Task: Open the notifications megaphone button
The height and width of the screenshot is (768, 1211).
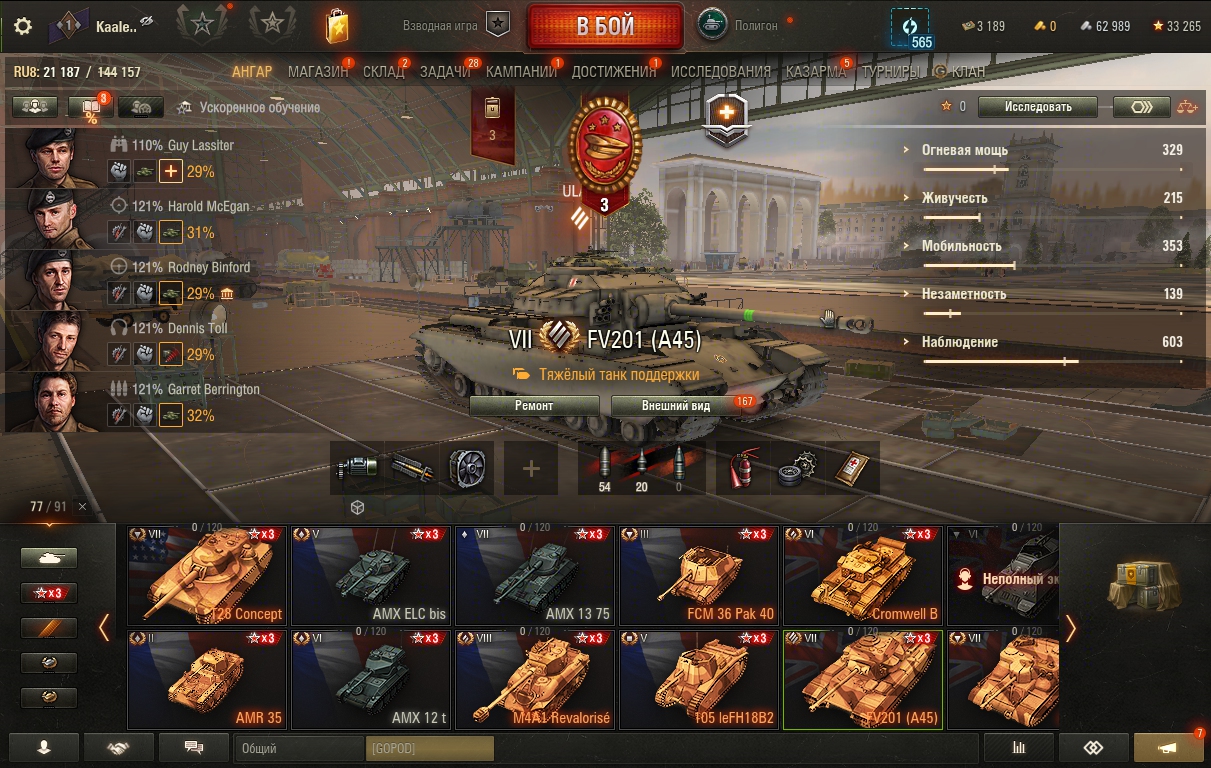Action: click(x=1168, y=747)
